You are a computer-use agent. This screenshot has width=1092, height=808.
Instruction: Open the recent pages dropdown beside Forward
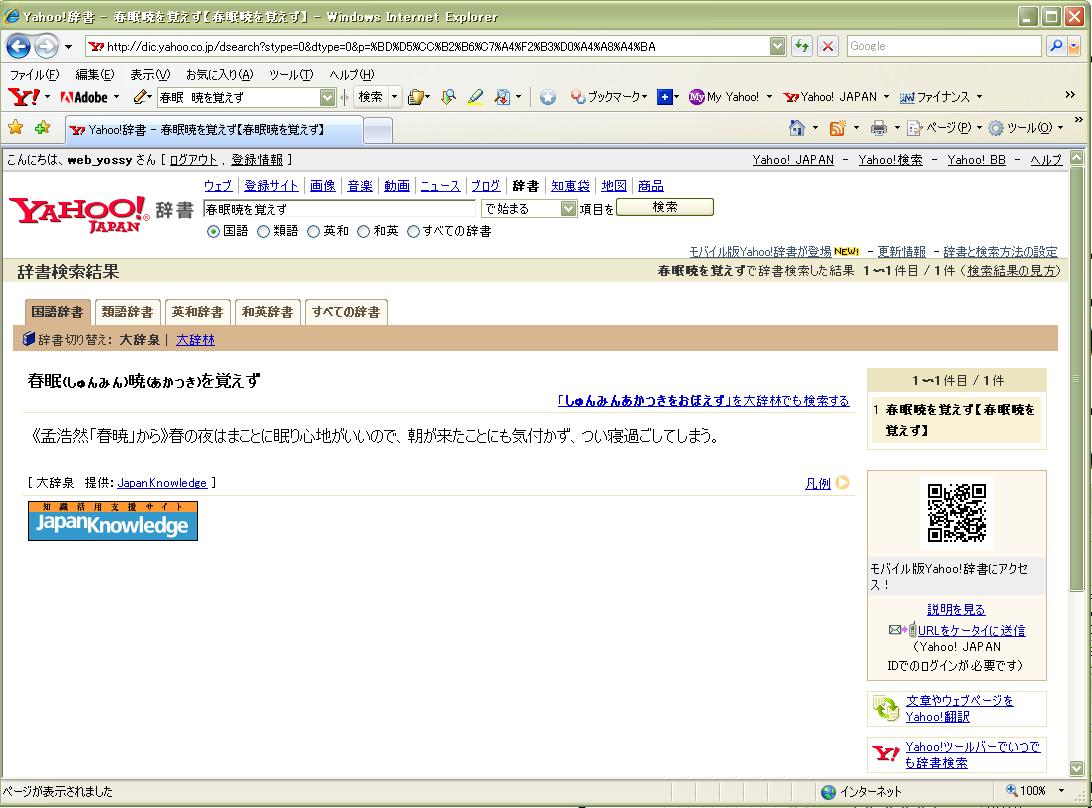point(68,47)
